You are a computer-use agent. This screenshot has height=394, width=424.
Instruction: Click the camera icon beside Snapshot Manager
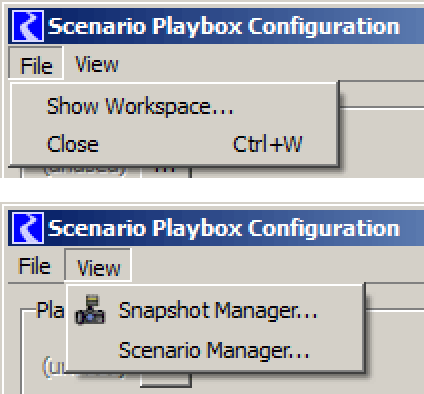pos(90,310)
